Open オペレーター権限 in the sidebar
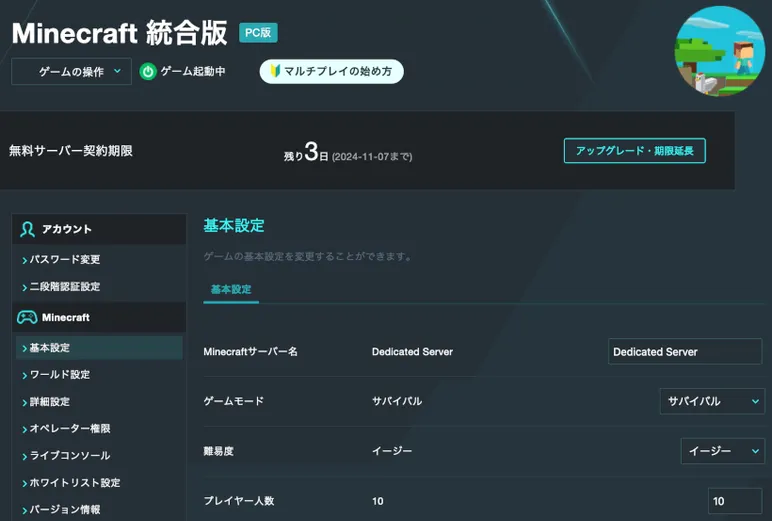Viewport: 772px width, 521px height. pyautogui.click(x=69, y=429)
